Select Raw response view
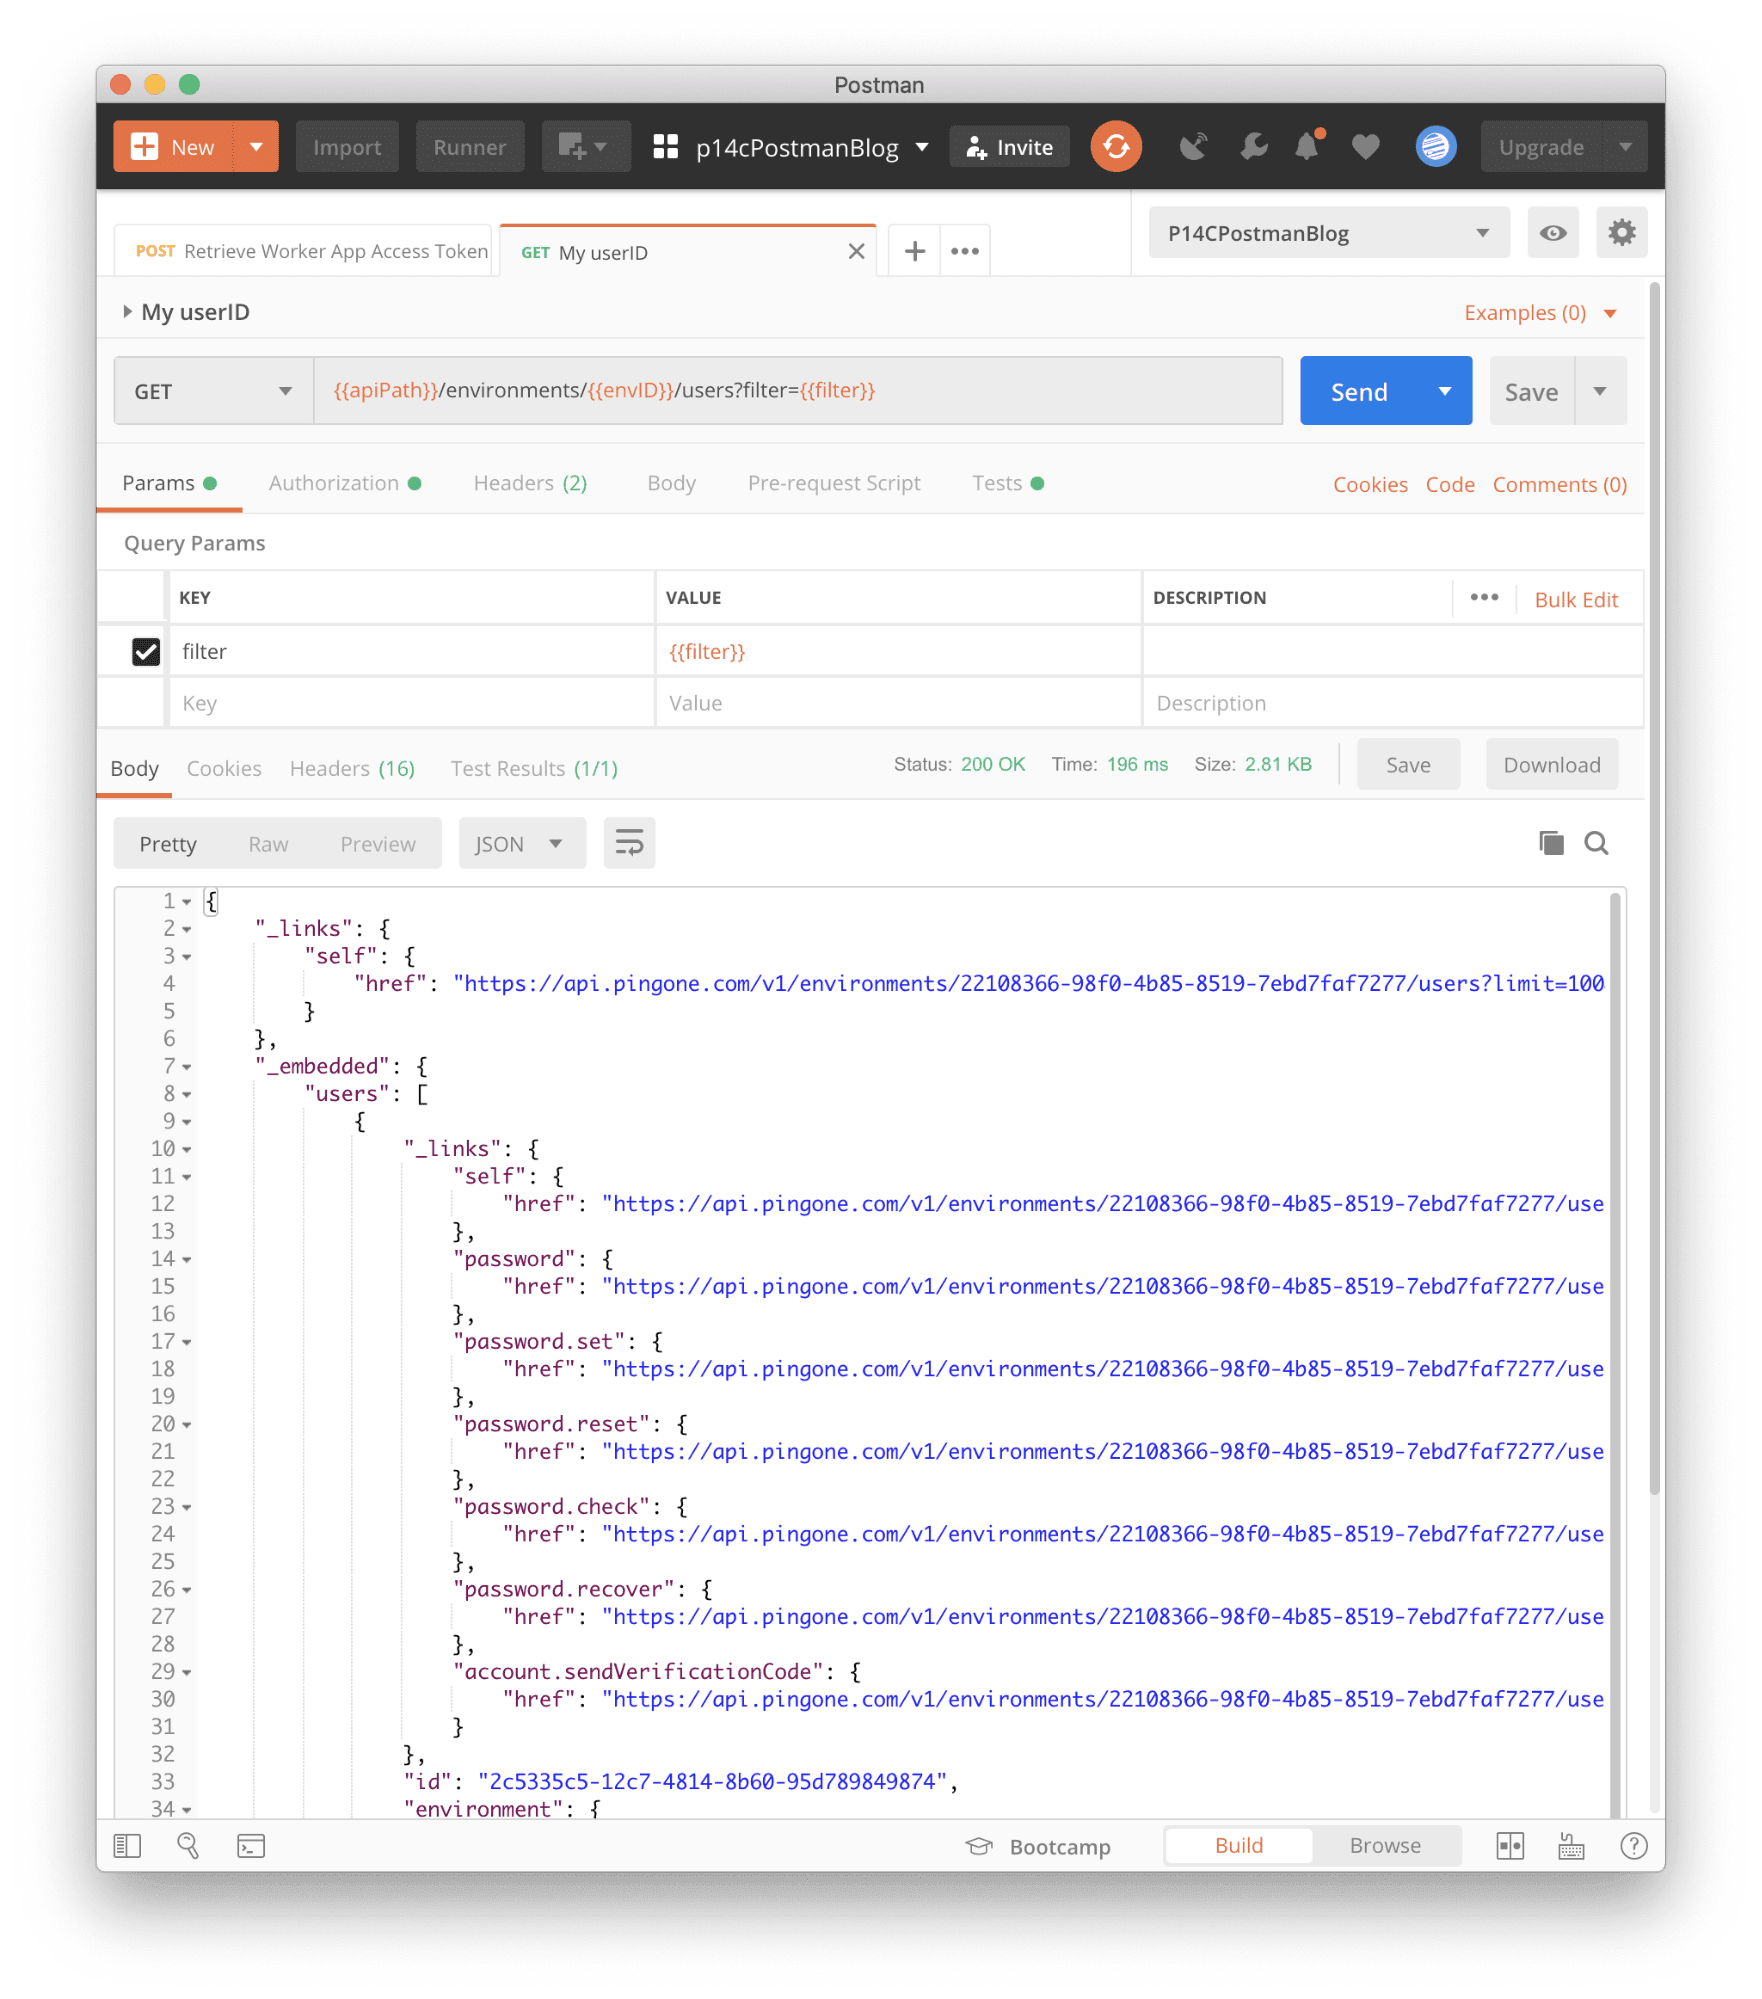 pyautogui.click(x=268, y=844)
